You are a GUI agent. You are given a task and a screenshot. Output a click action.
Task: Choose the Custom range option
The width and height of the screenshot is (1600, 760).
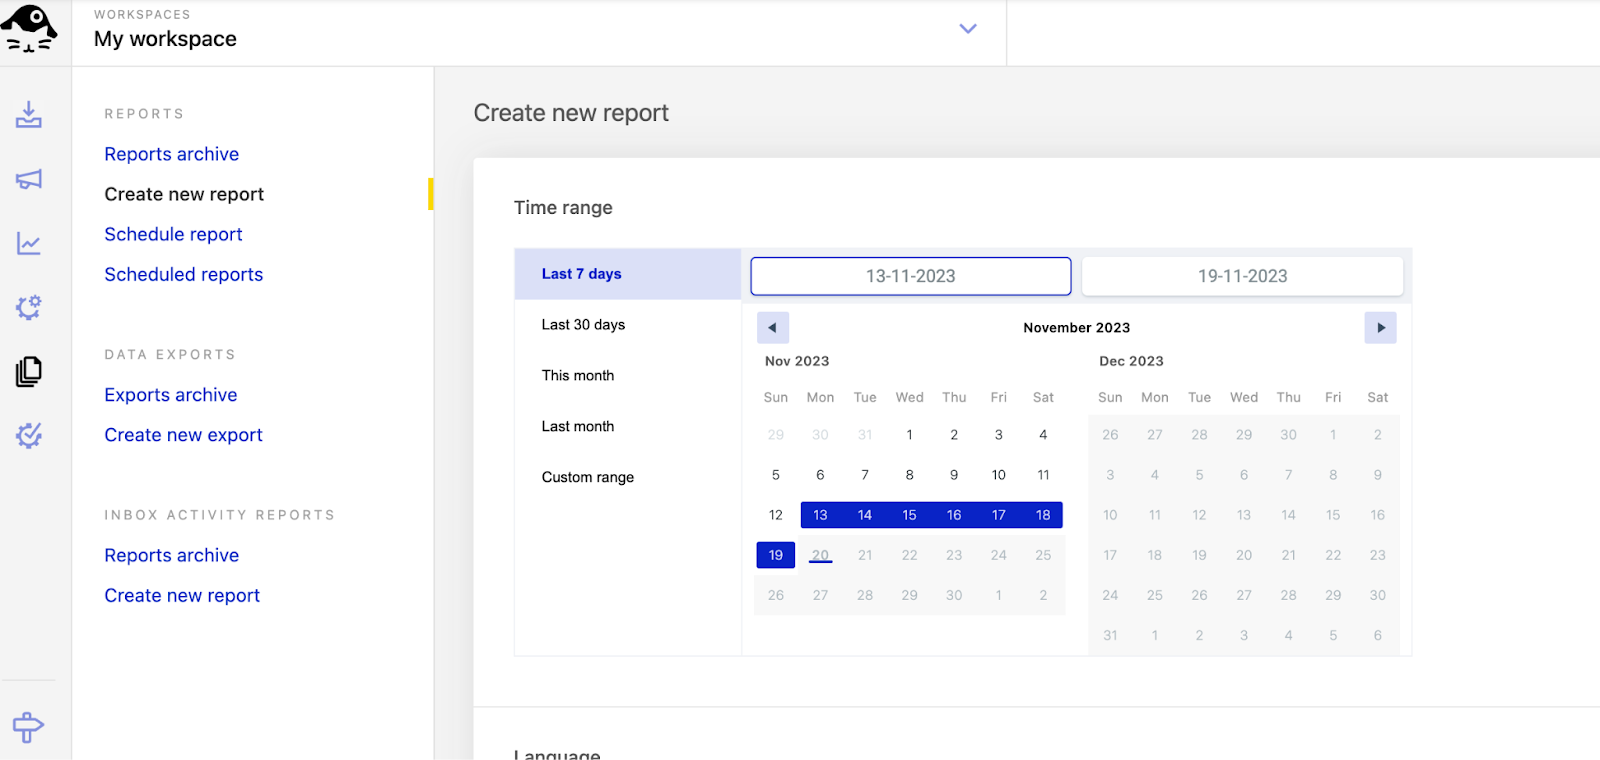point(587,477)
